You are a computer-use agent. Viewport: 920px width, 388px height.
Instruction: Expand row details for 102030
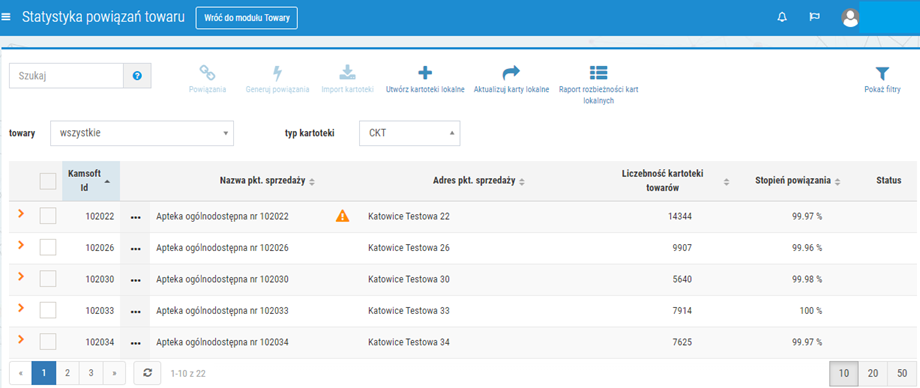point(21,276)
